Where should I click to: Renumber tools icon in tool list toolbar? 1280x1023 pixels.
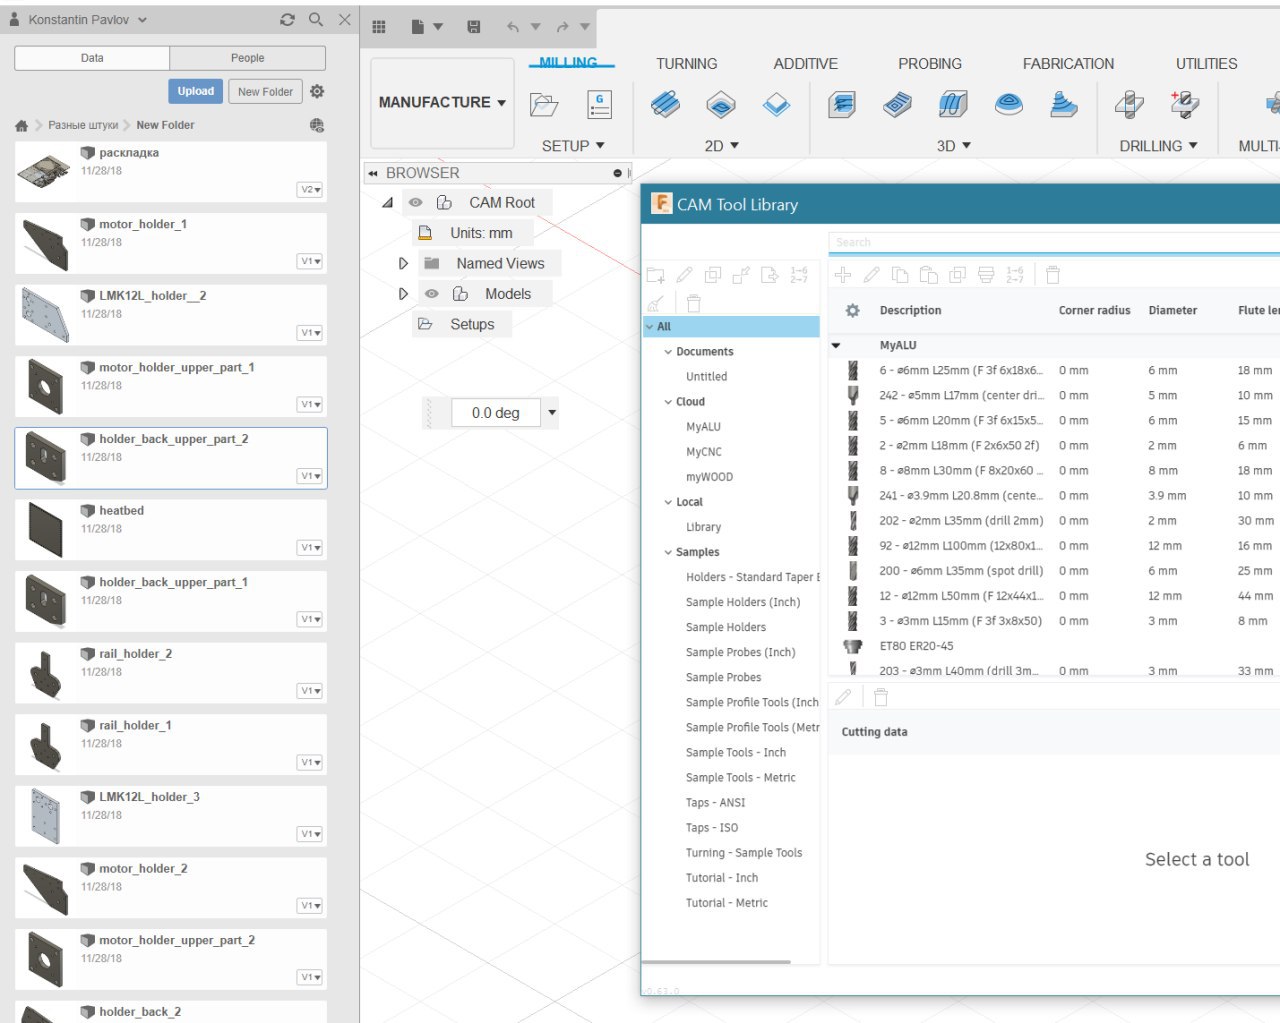coord(1015,275)
